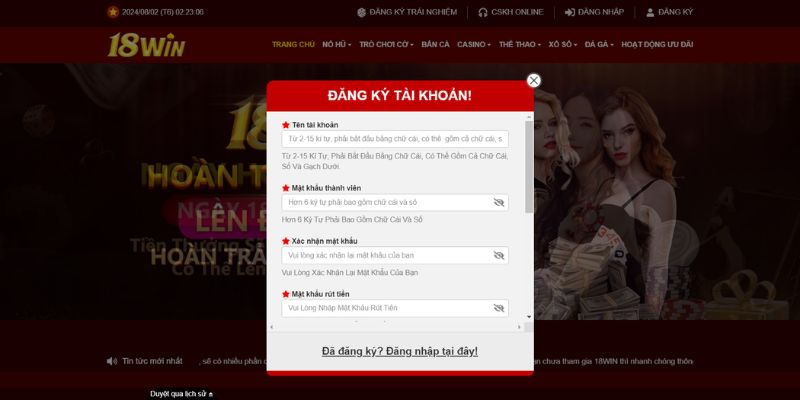Close the registration popup with X
800x400 pixels.
(x=534, y=81)
